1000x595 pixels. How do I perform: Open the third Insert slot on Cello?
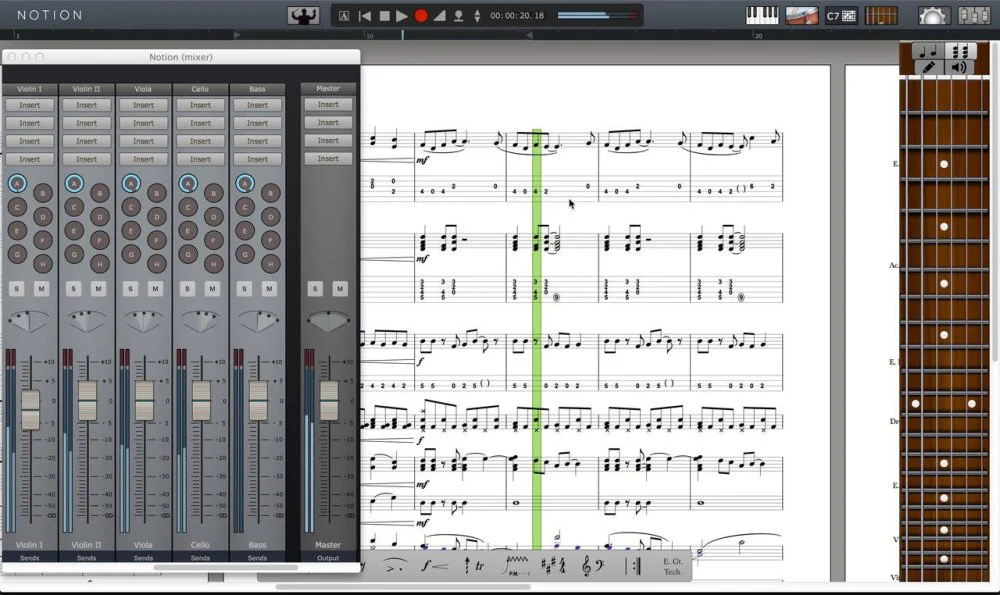(x=200, y=141)
